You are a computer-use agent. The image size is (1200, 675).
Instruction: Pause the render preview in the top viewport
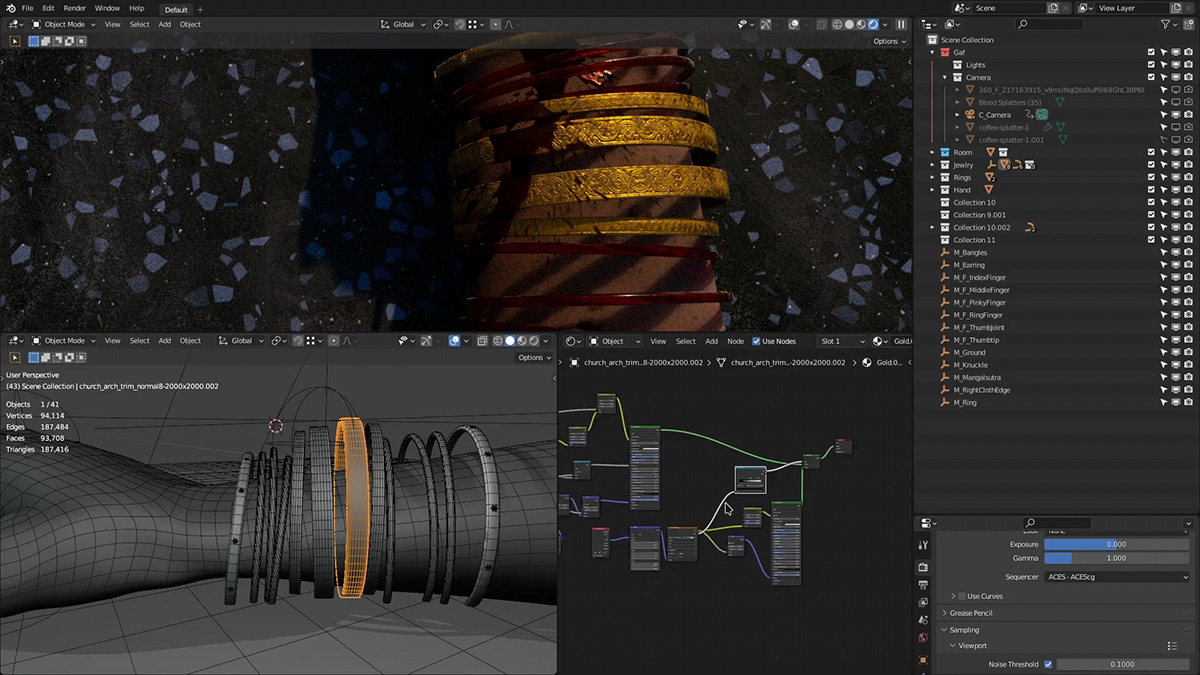point(901,24)
